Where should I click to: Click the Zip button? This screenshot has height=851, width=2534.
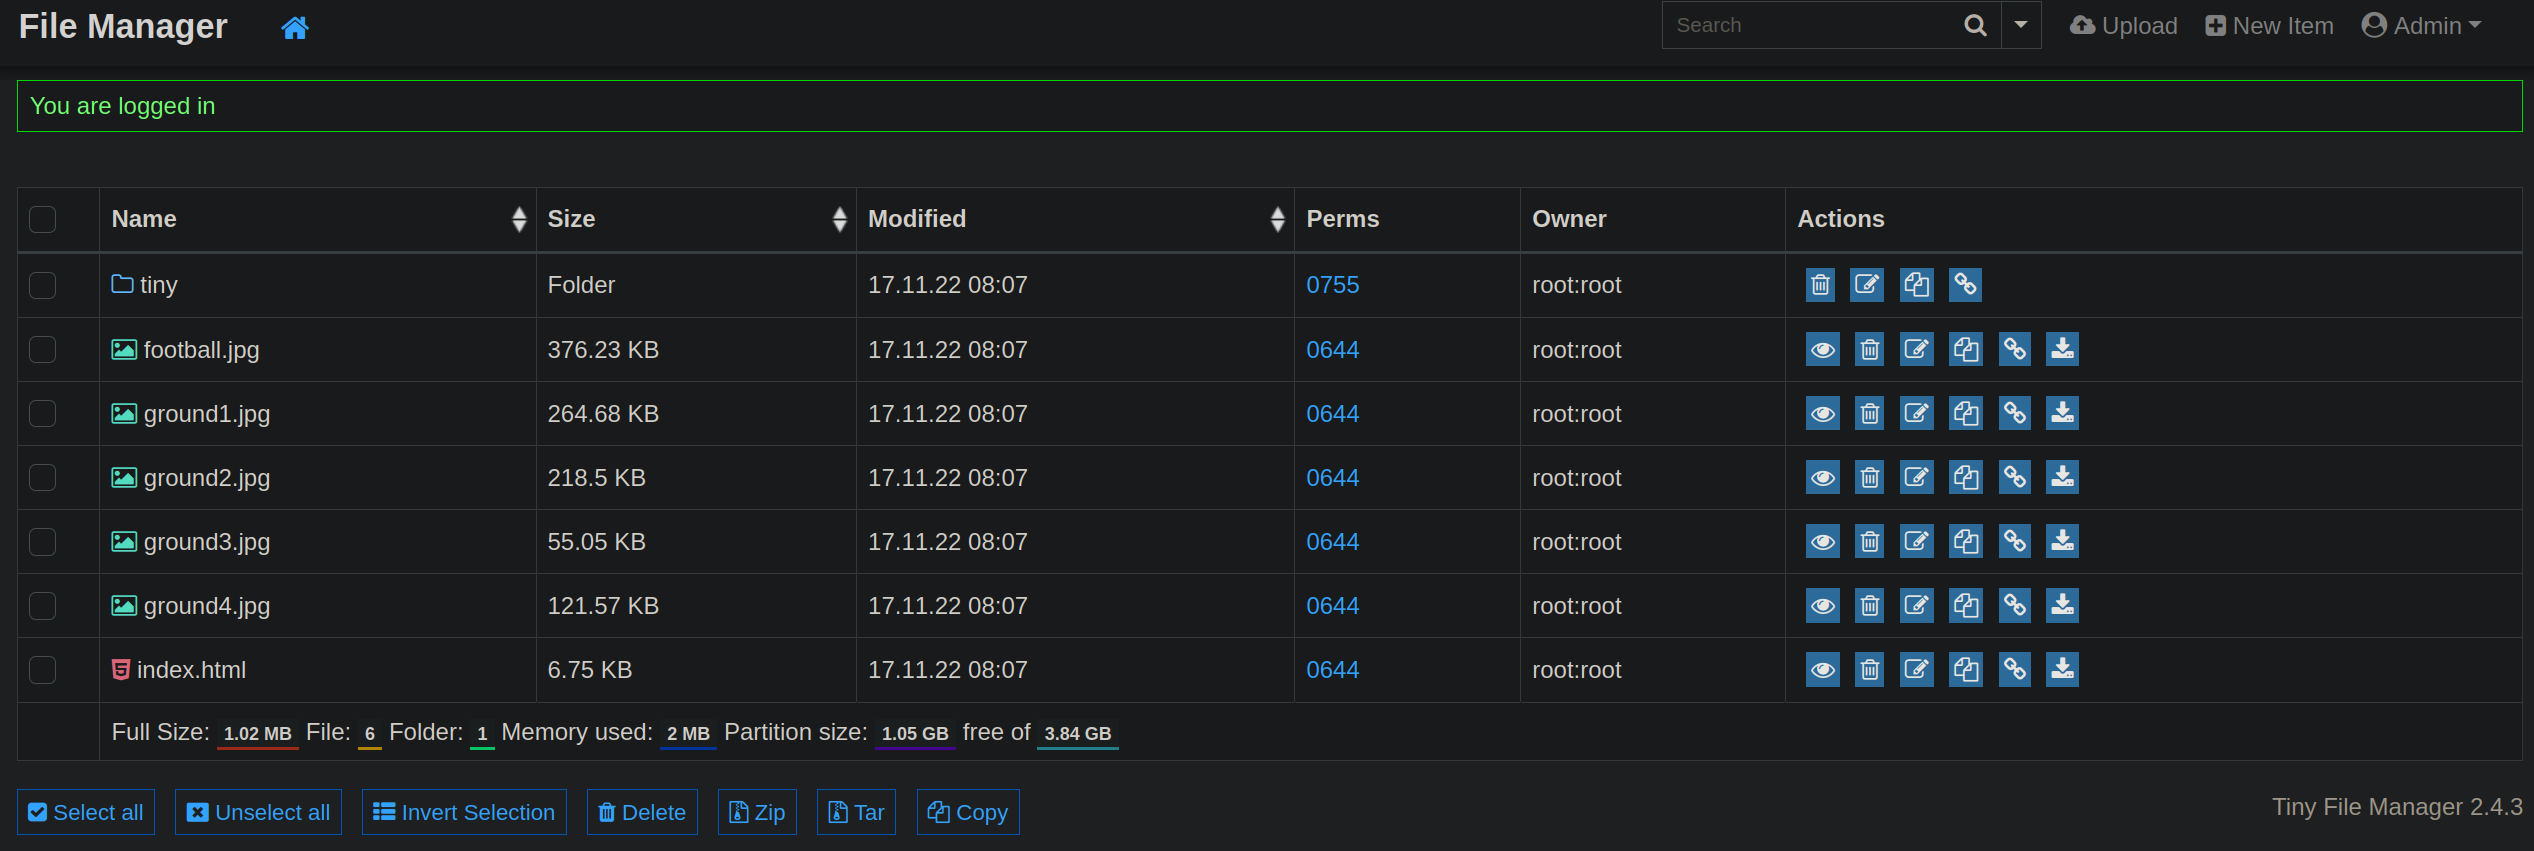coord(757,813)
